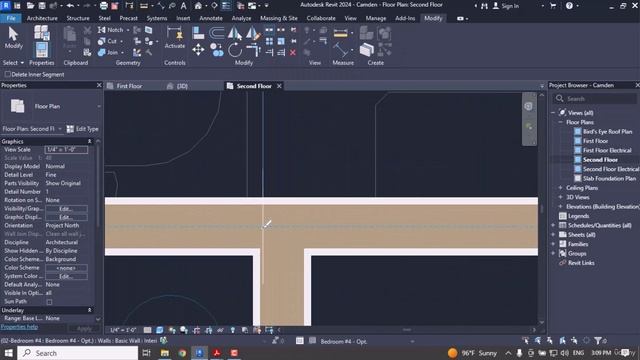
Task: Collapse the Underlay properties section
Action: [x=89, y=310]
